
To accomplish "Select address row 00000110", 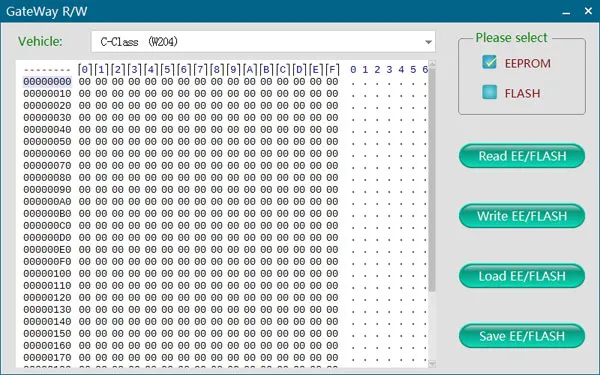I will 47,286.
